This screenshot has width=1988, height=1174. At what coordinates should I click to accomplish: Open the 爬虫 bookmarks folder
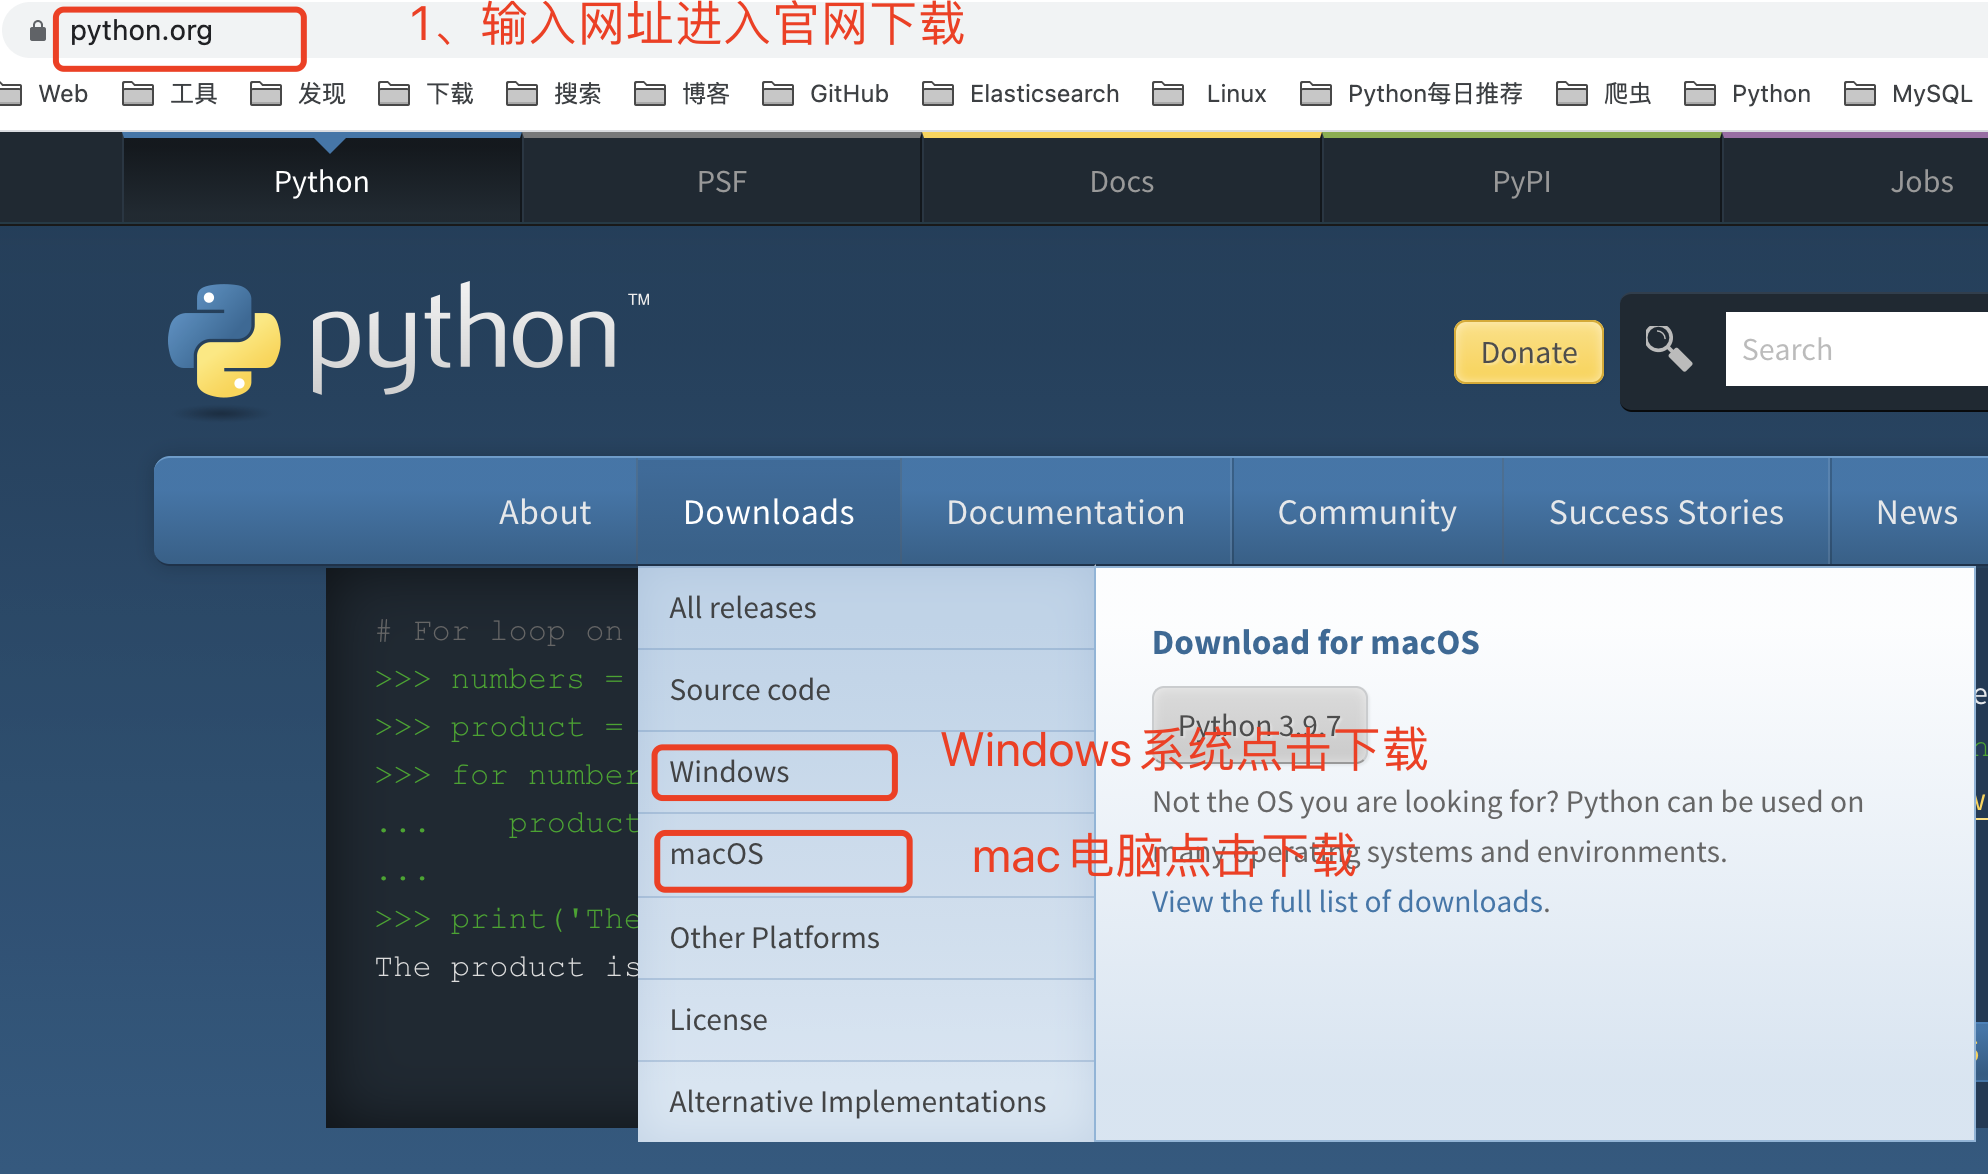1603,94
